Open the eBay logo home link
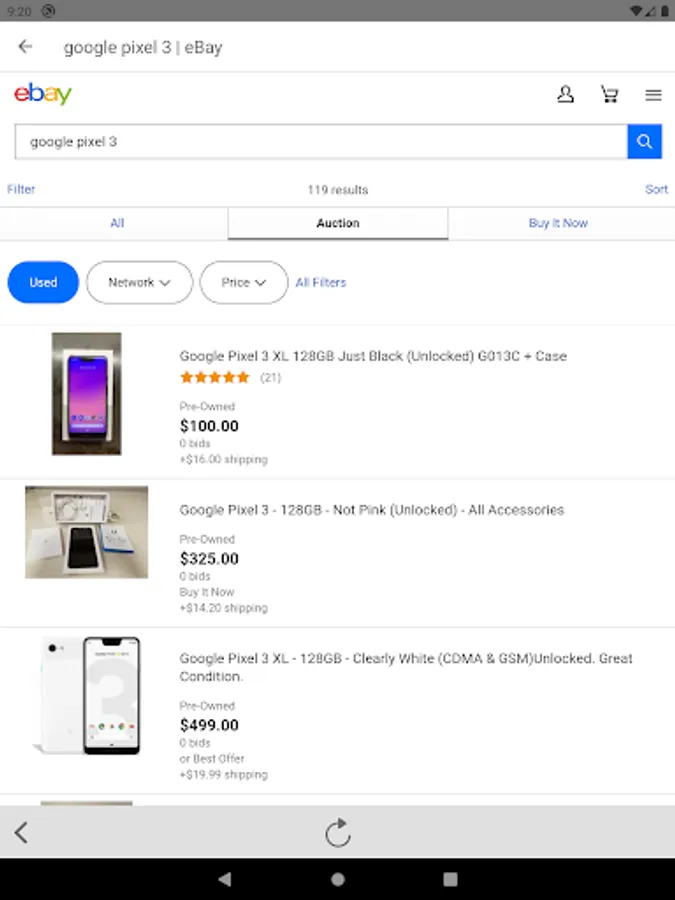The image size is (675, 900). point(43,94)
